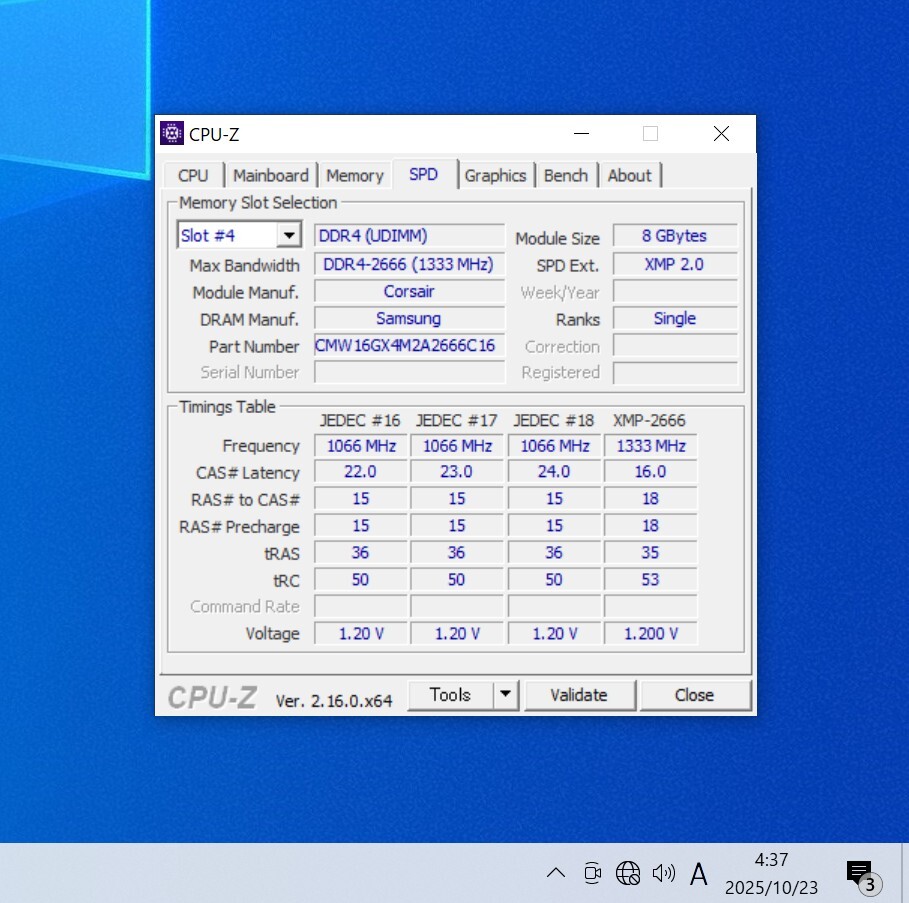Screen dimensions: 909x903
Task: Expand the Slot #4 dropdown arrow
Action: point(288,236)
